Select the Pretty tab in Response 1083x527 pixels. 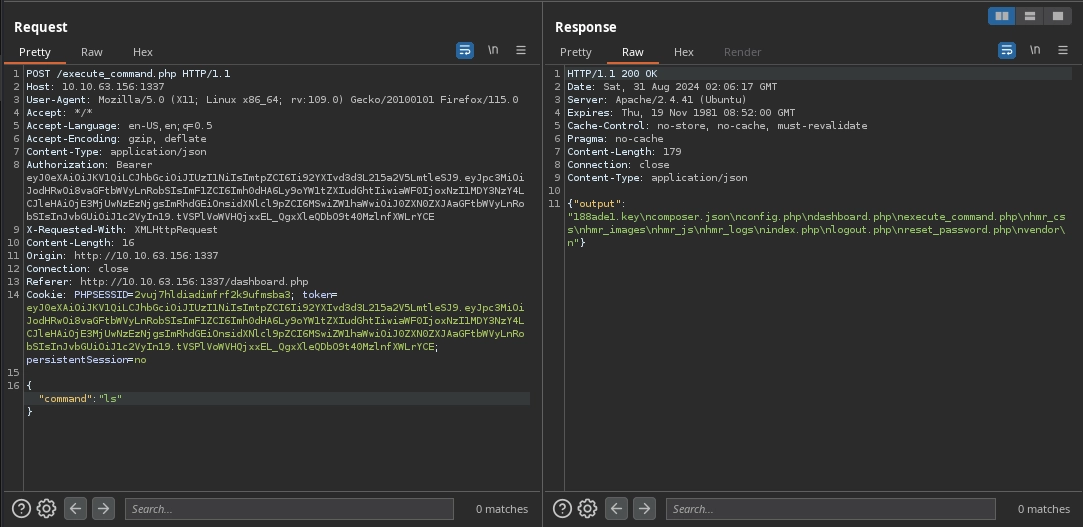click(576, 52)
